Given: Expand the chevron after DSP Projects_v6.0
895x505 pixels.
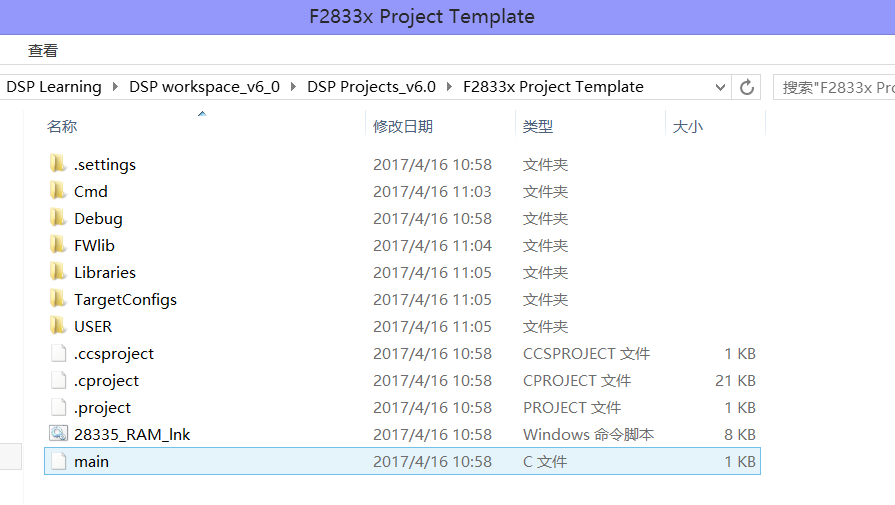Looking at the screenshot, I should click(x=450, y=87).
